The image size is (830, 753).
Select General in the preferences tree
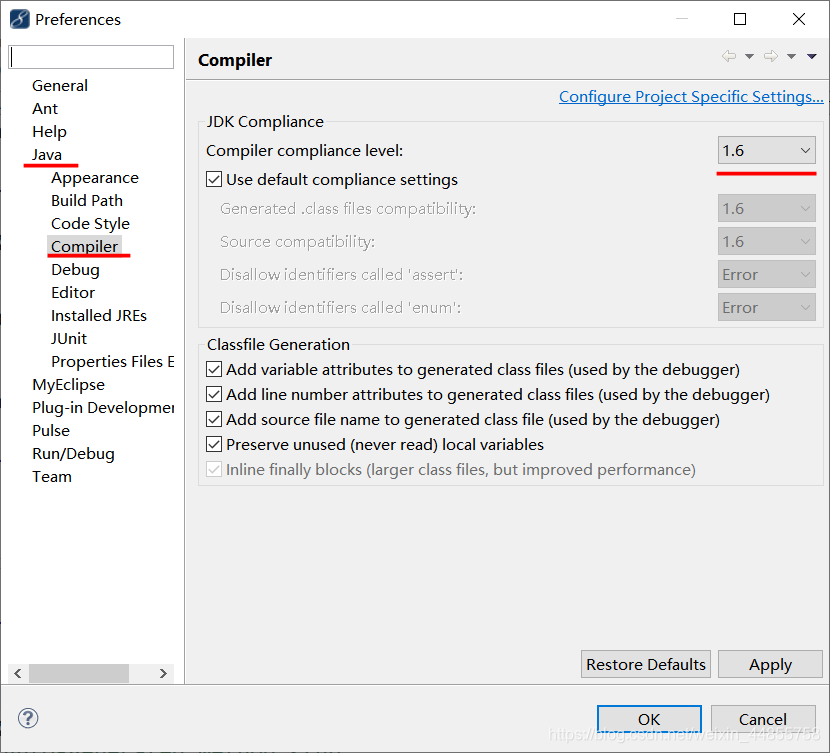[60, 86]
